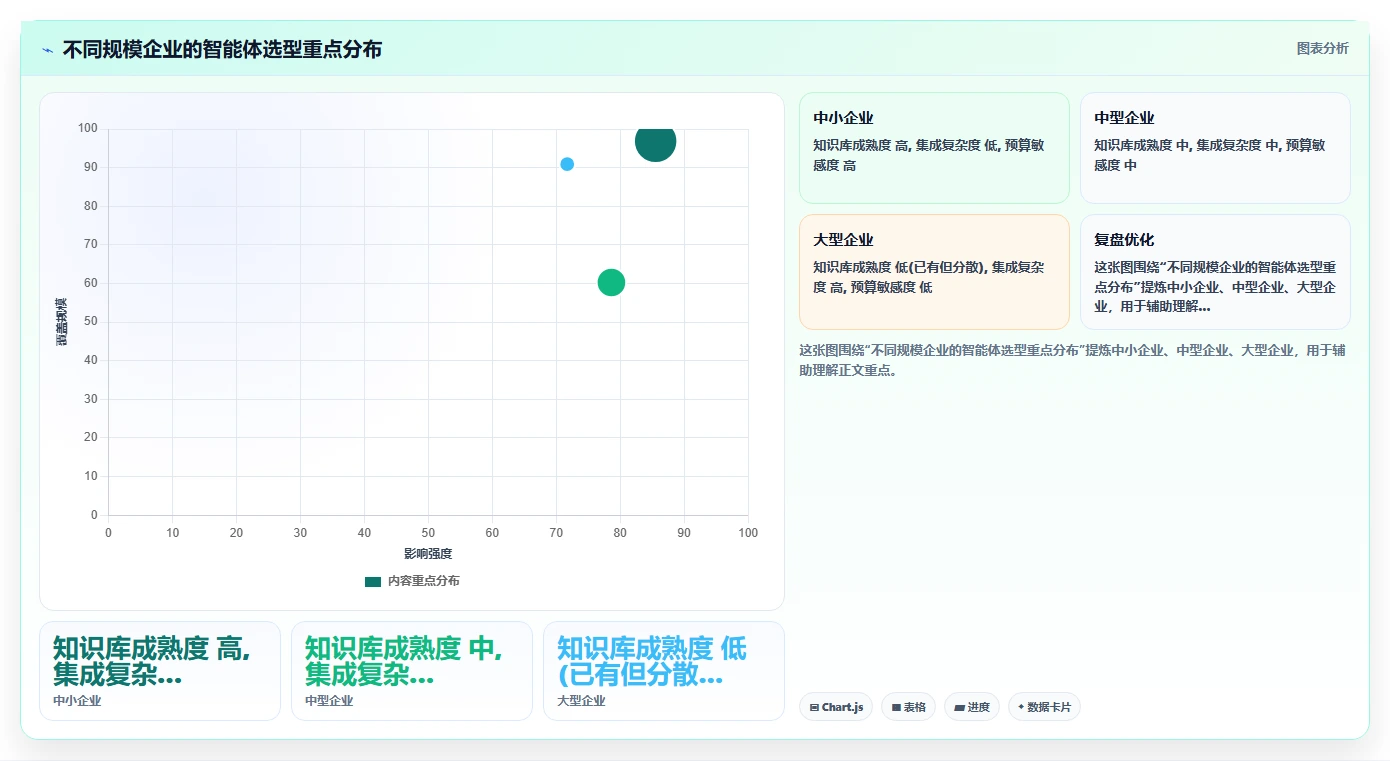Image resolution: width=1390 pixels, height=761 pixels.
Task: Click the 大型企业 stat card blue headline
Action: point(652,661)
